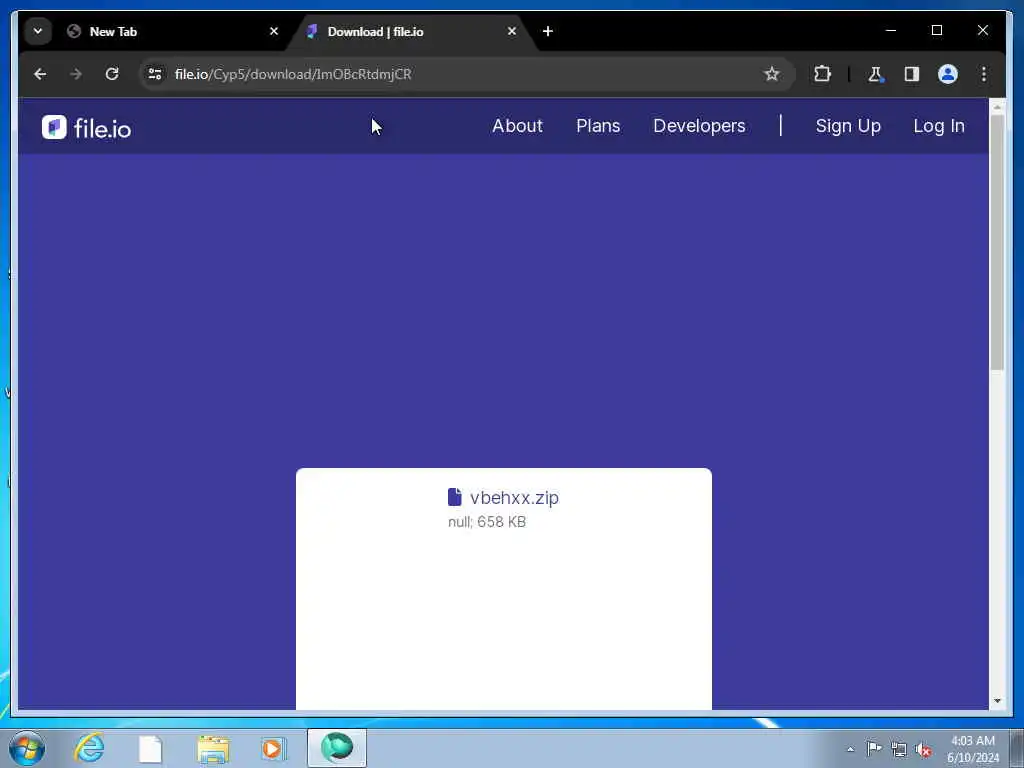Close the Chrome window
Viewport: 1024px width, 768px height.
coord(983,31)
